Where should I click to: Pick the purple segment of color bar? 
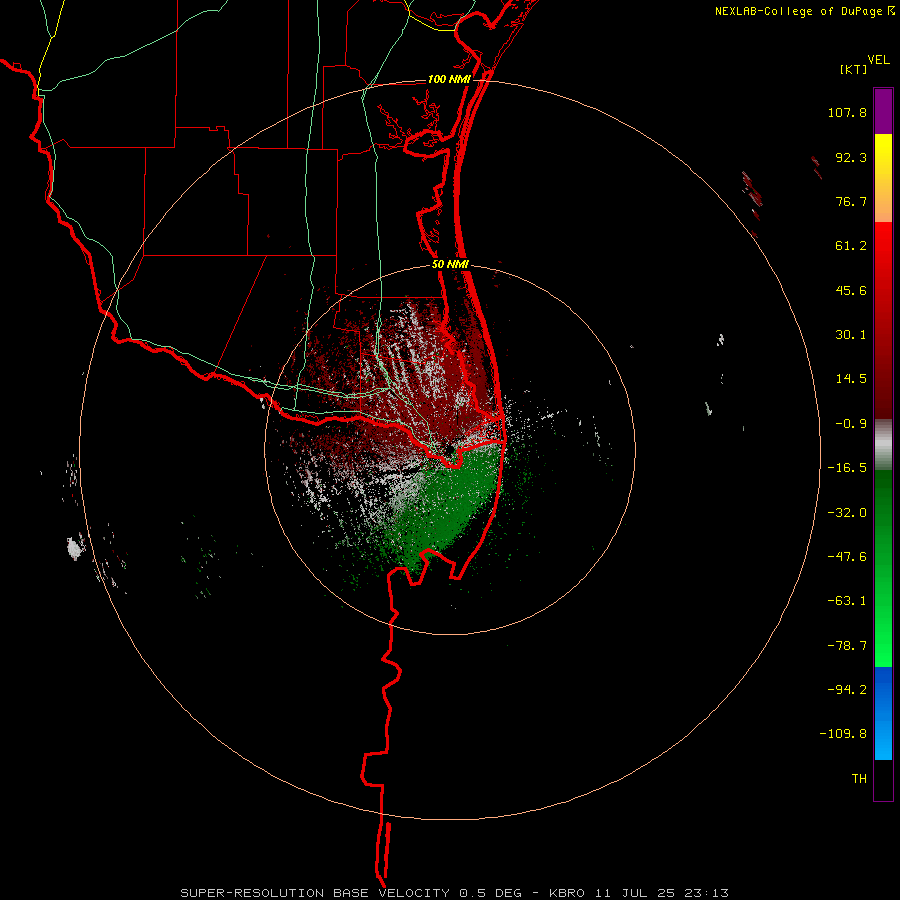(x=883, y=111)
